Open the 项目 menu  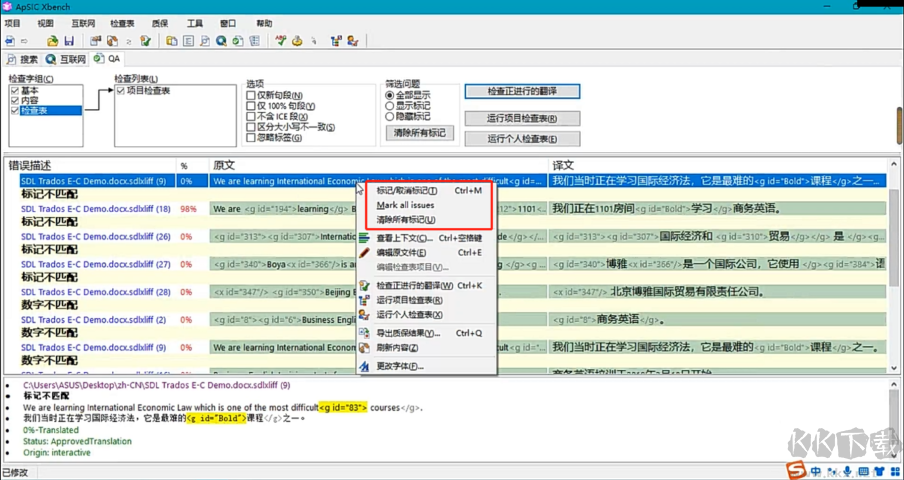click(x=13, y=24)
